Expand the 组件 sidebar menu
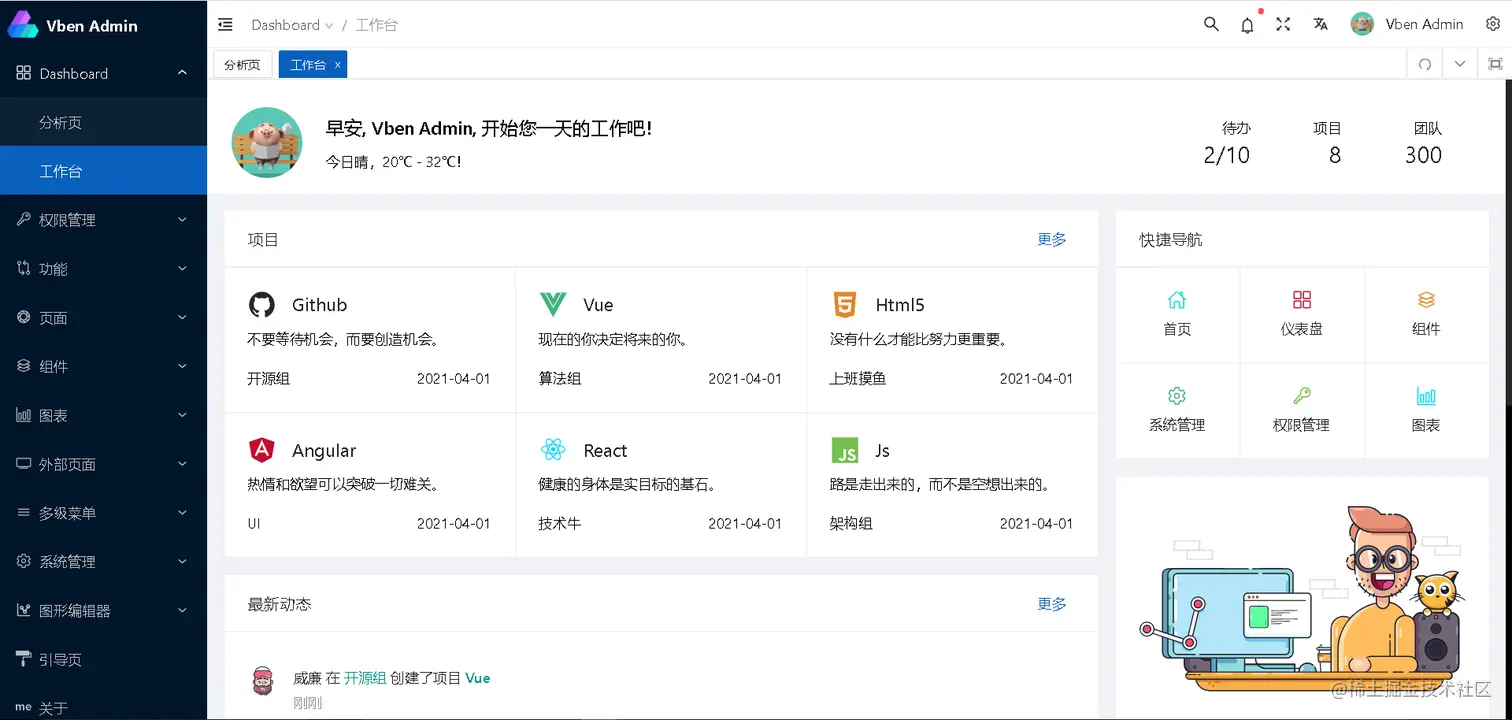The height and width of the screenshot is (720, 1512). click(x=104, y=366)
